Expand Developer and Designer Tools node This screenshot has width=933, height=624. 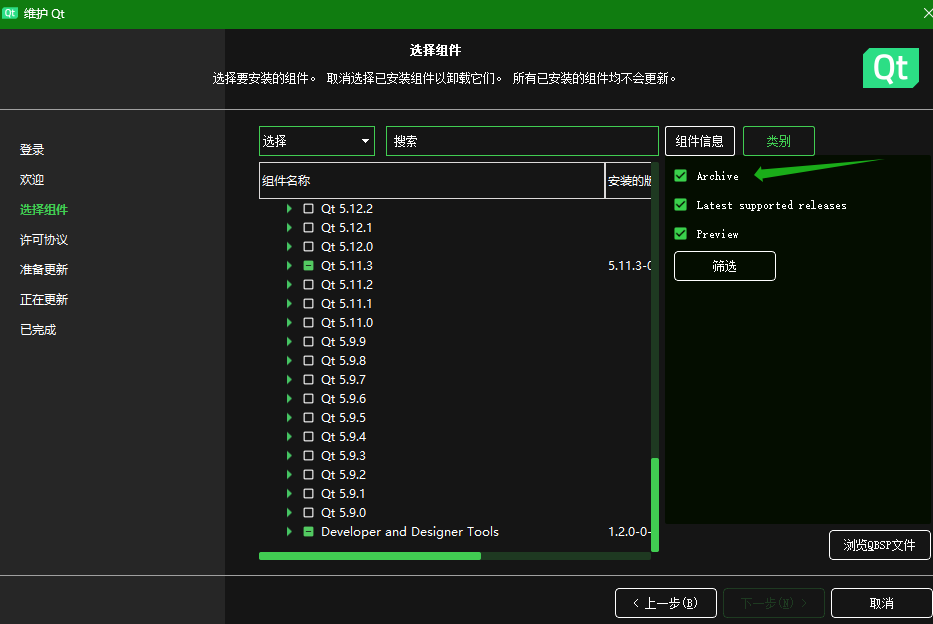[x=289, y=532]
